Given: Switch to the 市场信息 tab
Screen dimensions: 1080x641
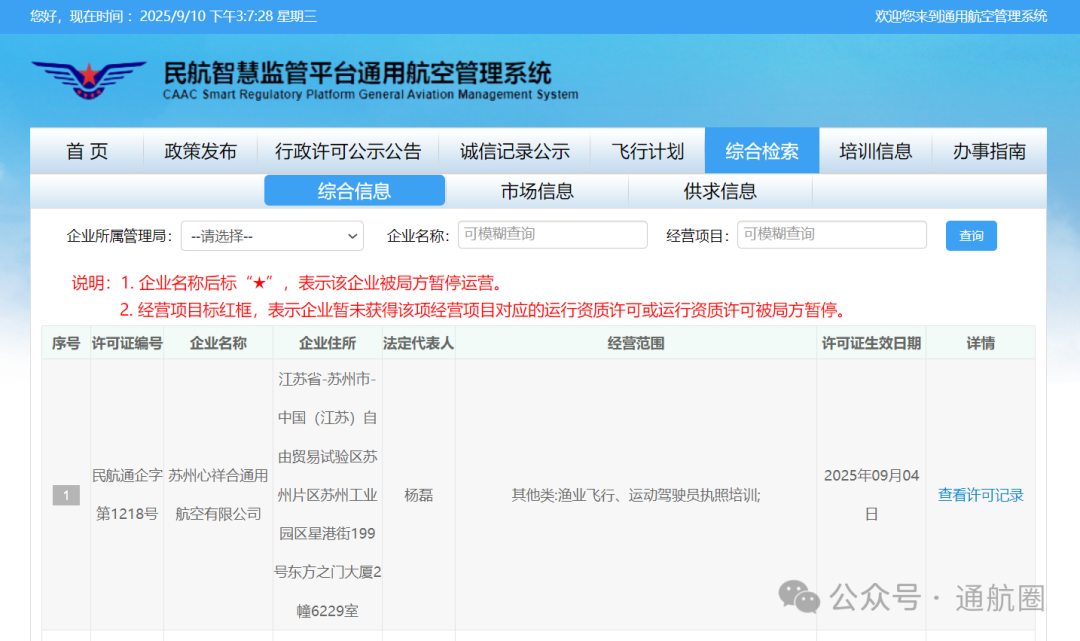Looking at the screenshot, I should pos(538,190).
